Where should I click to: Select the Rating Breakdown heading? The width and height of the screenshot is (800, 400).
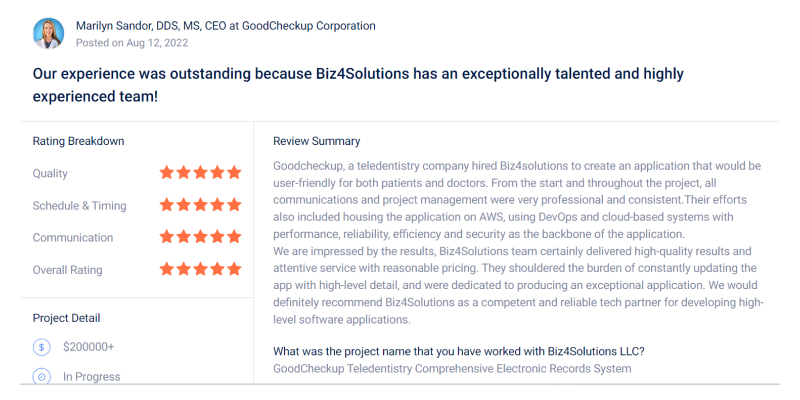click(78, 141)
